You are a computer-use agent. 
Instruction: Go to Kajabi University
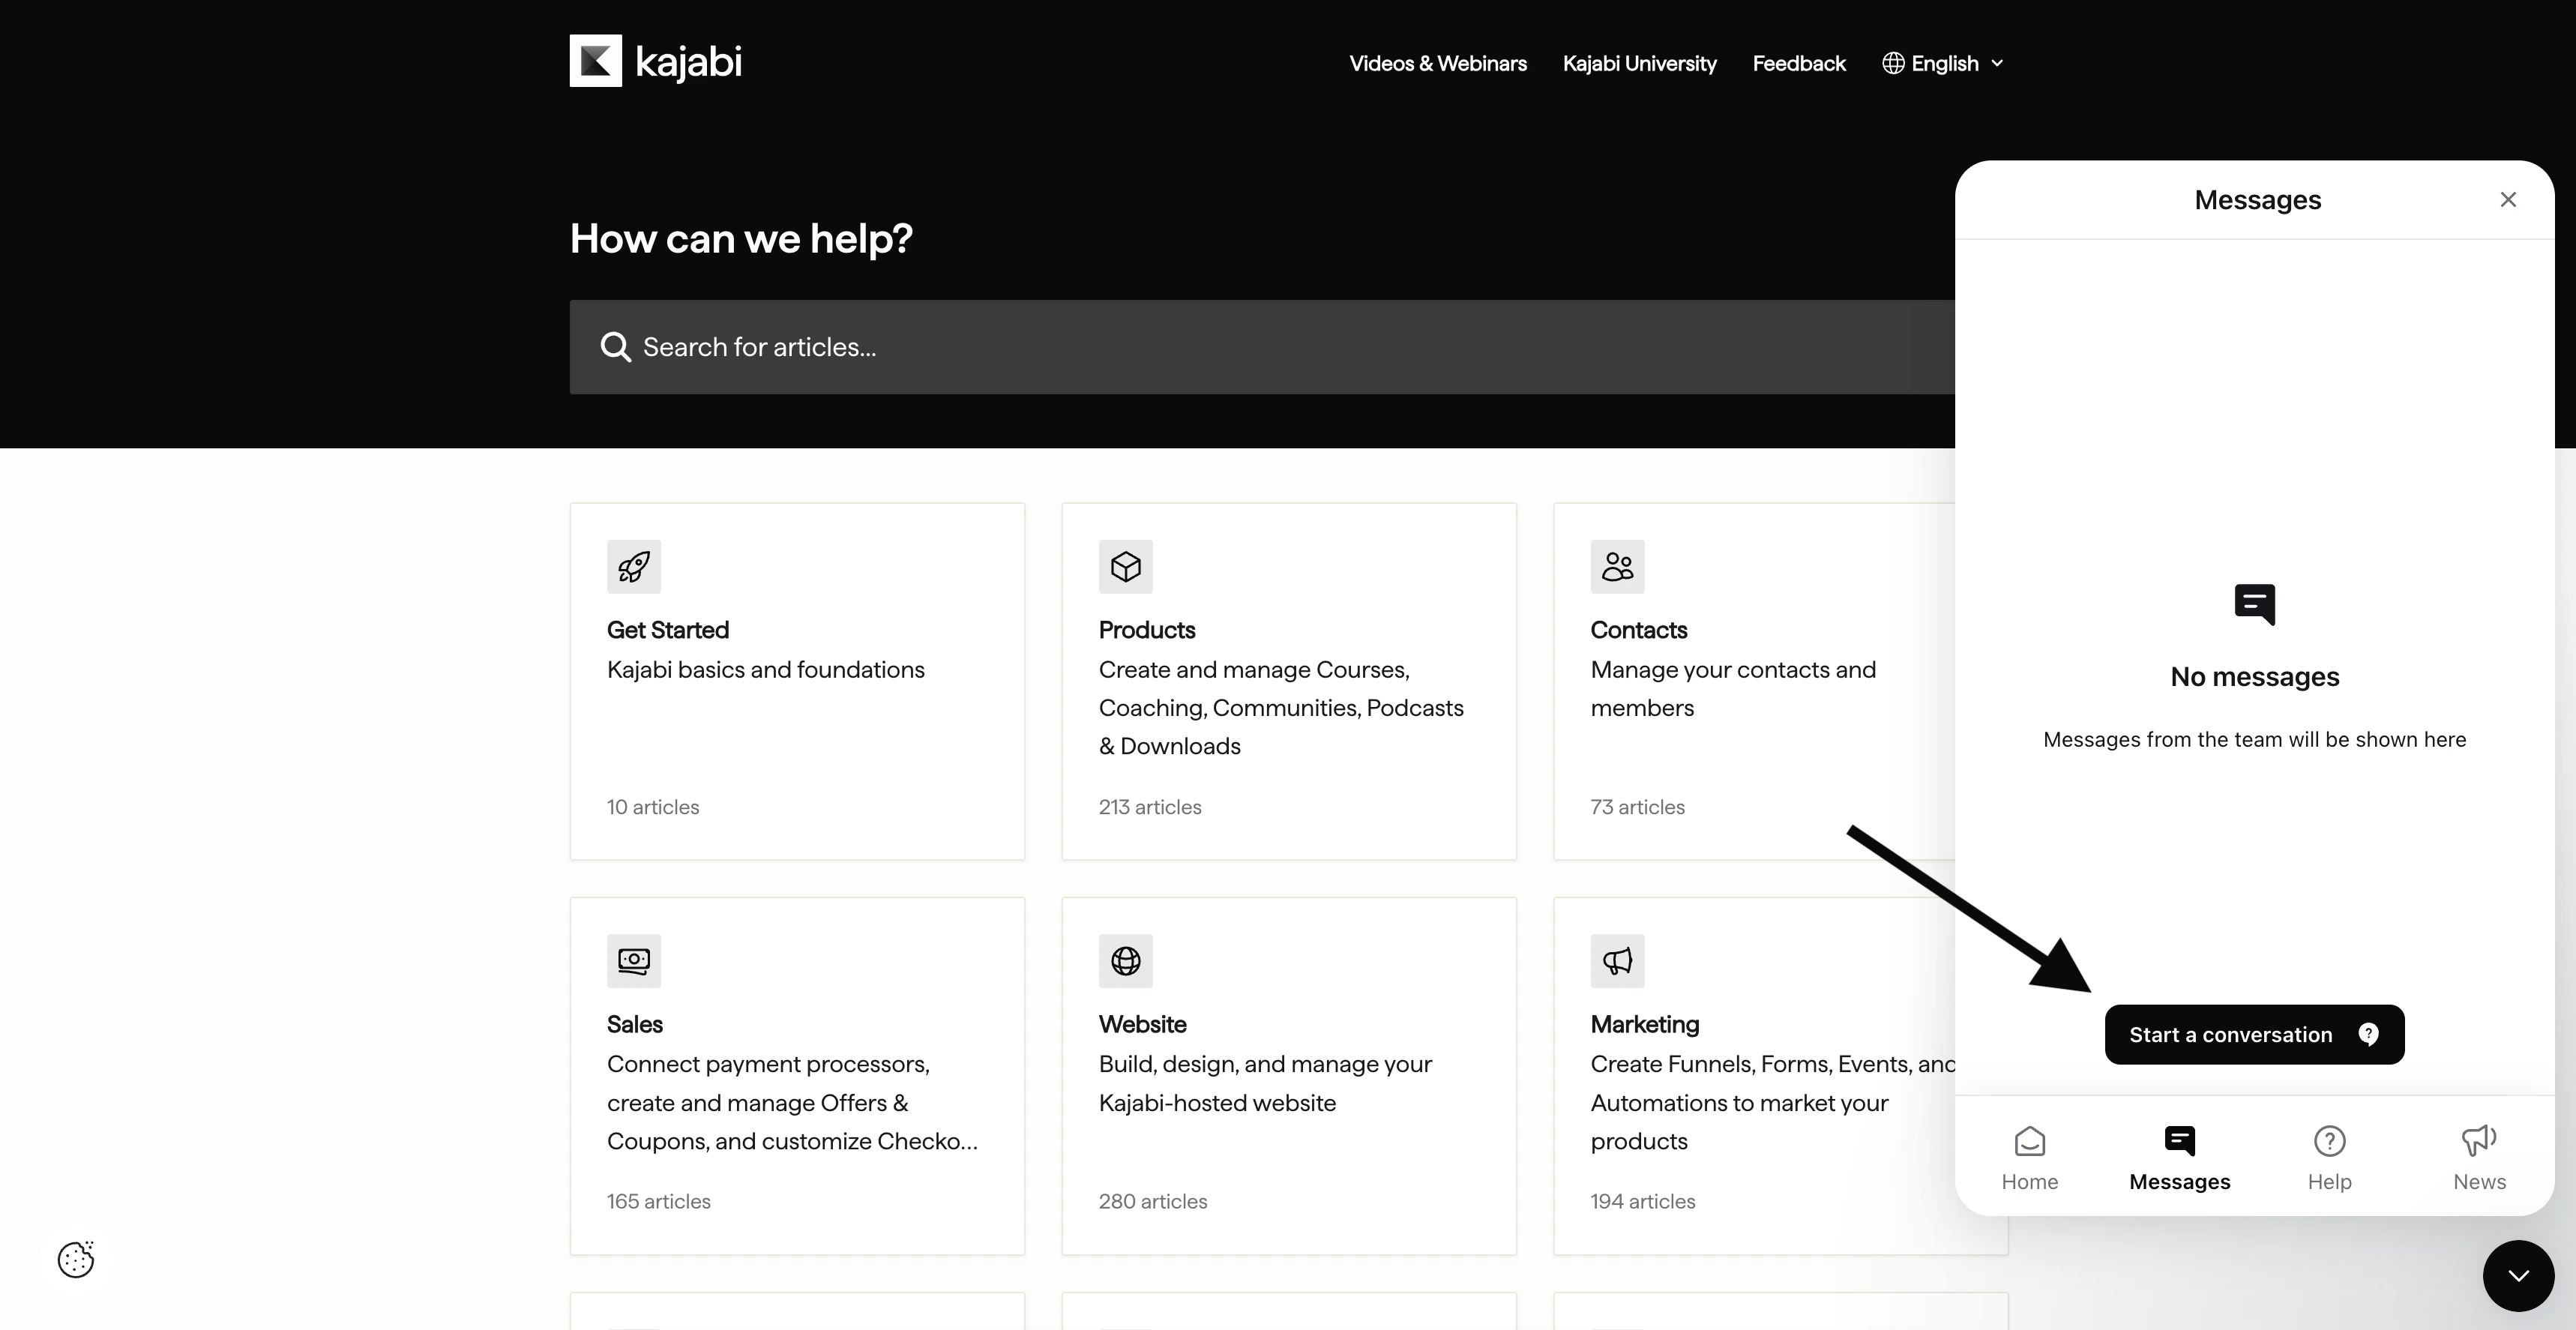pyautogui.click(x=1639, y=63)
